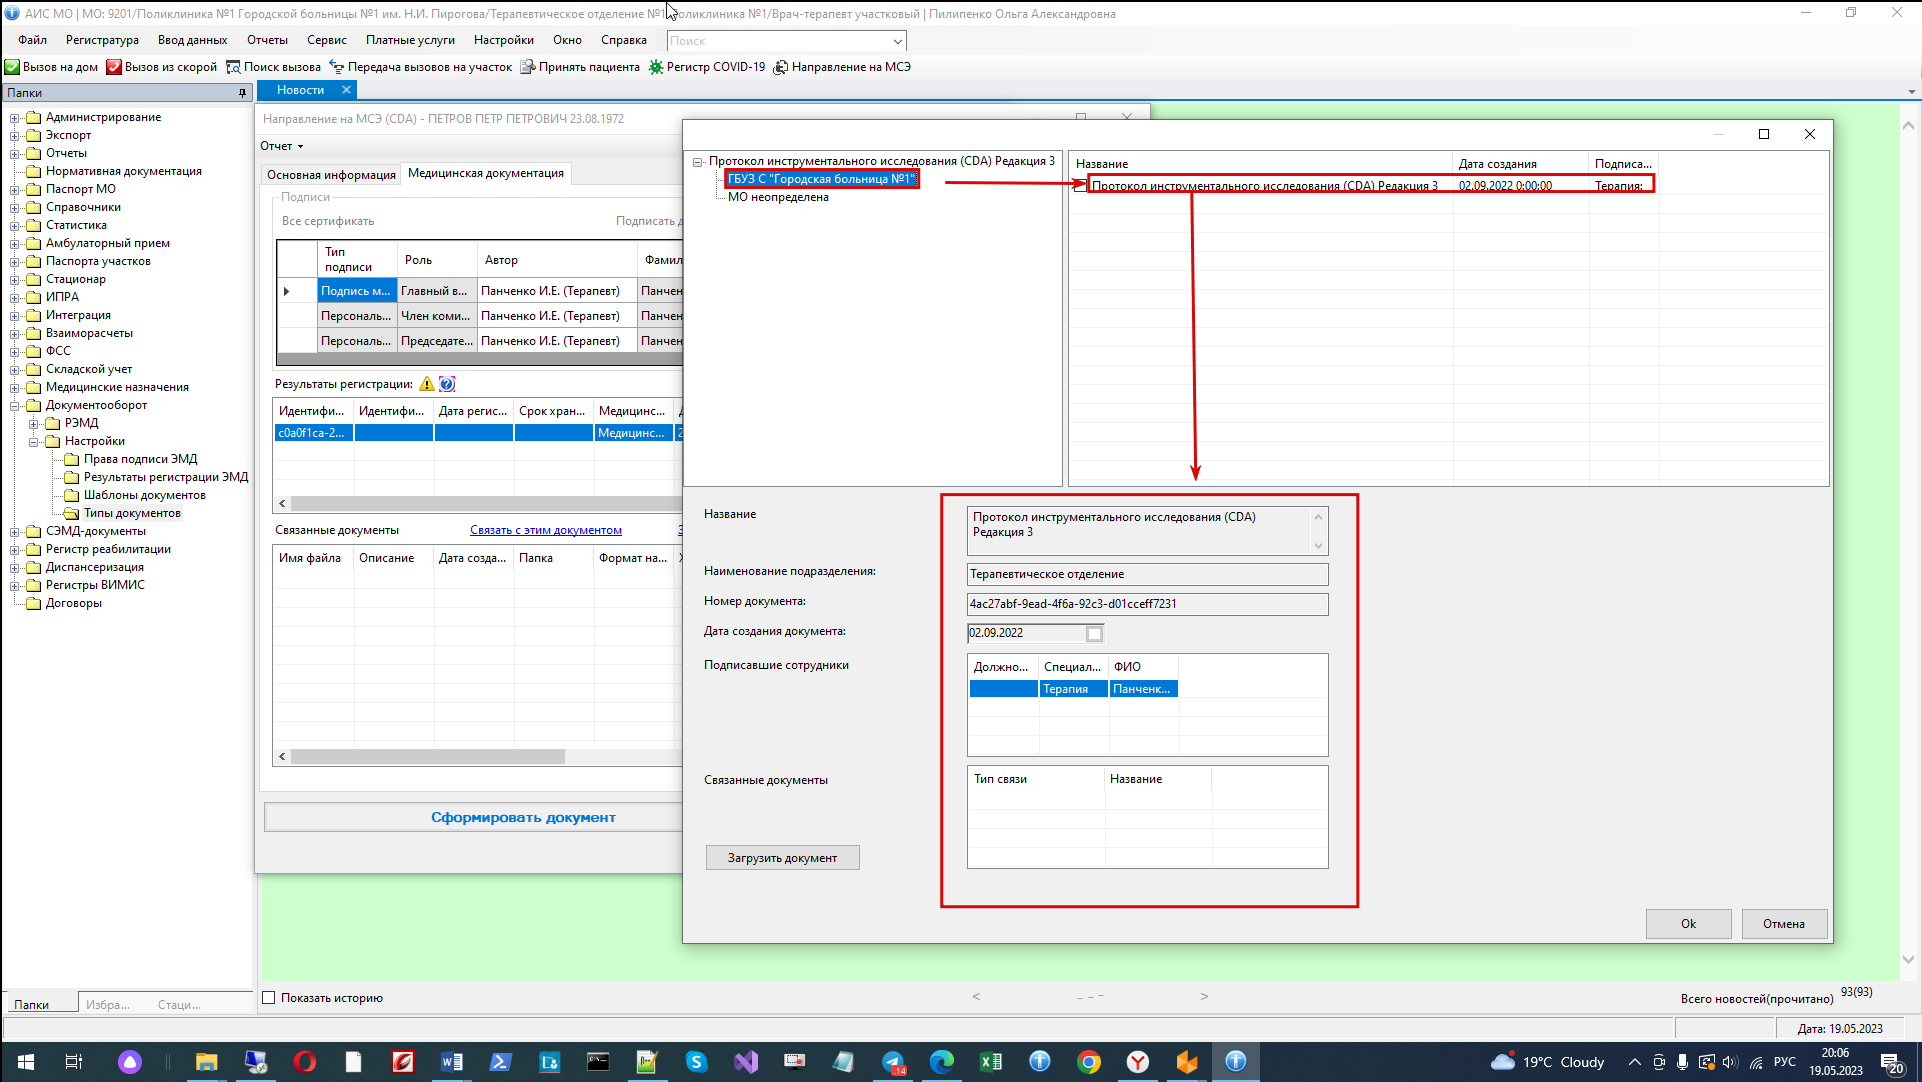This screenshot has height=1082, width=1922.
Task: Open the Регистратура menu
Action: click(102, 40)
